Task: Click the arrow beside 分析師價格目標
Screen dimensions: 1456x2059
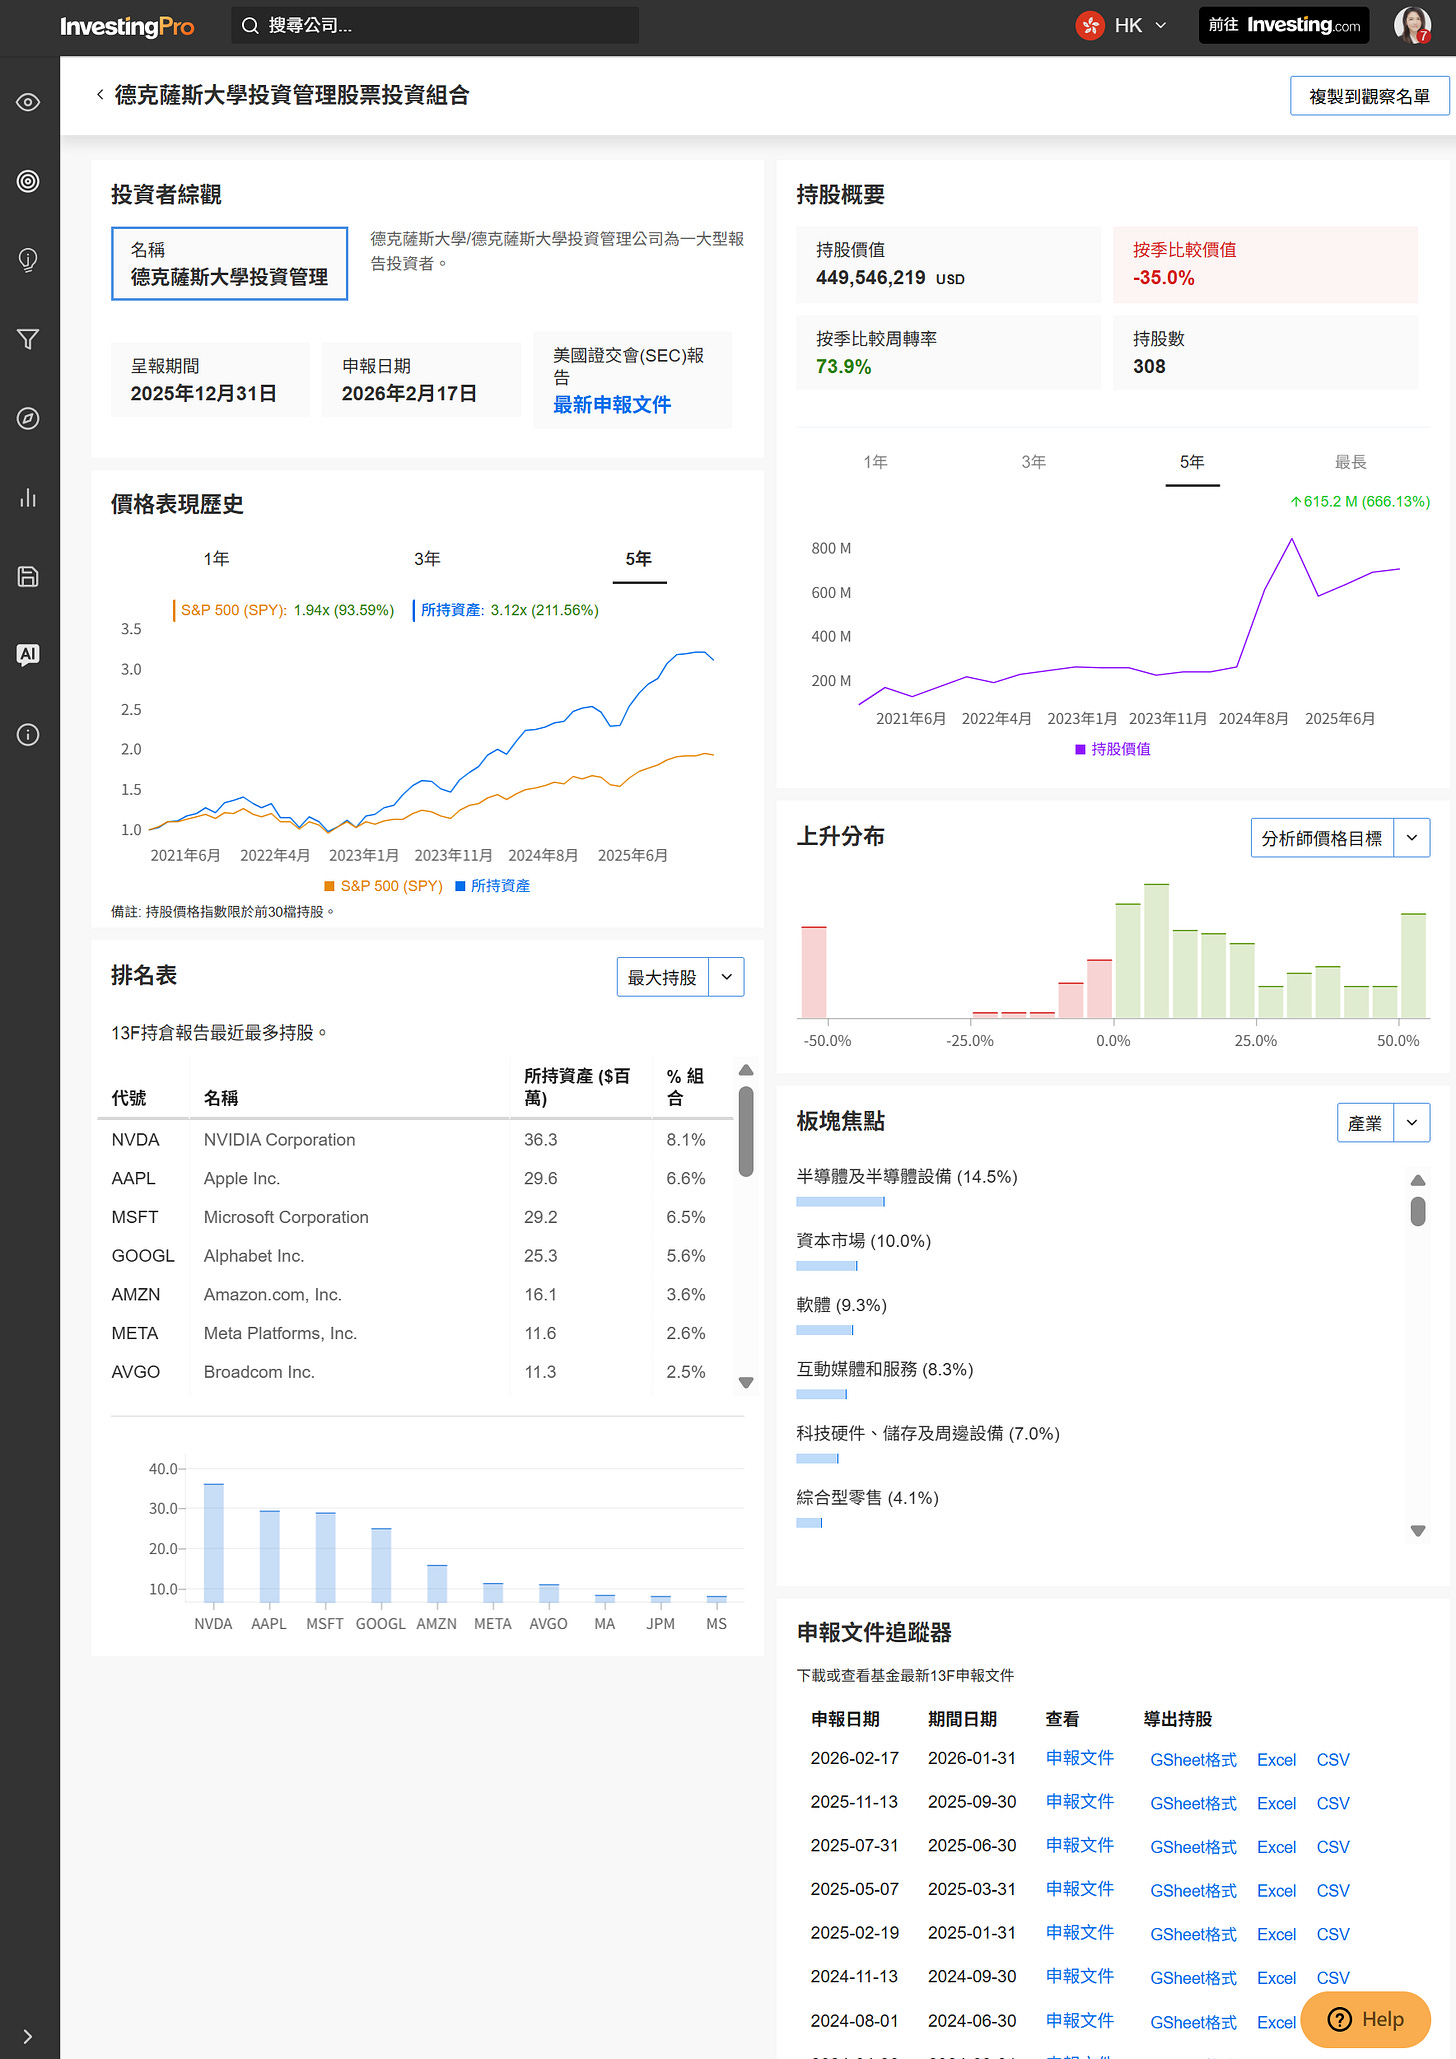Action: [1412, 838]
